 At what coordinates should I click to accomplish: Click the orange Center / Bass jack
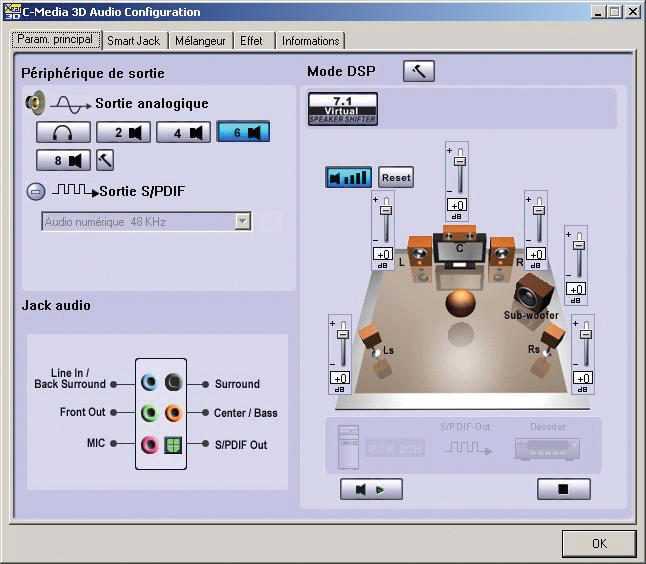pyautogui.click(x=173, y=413)
